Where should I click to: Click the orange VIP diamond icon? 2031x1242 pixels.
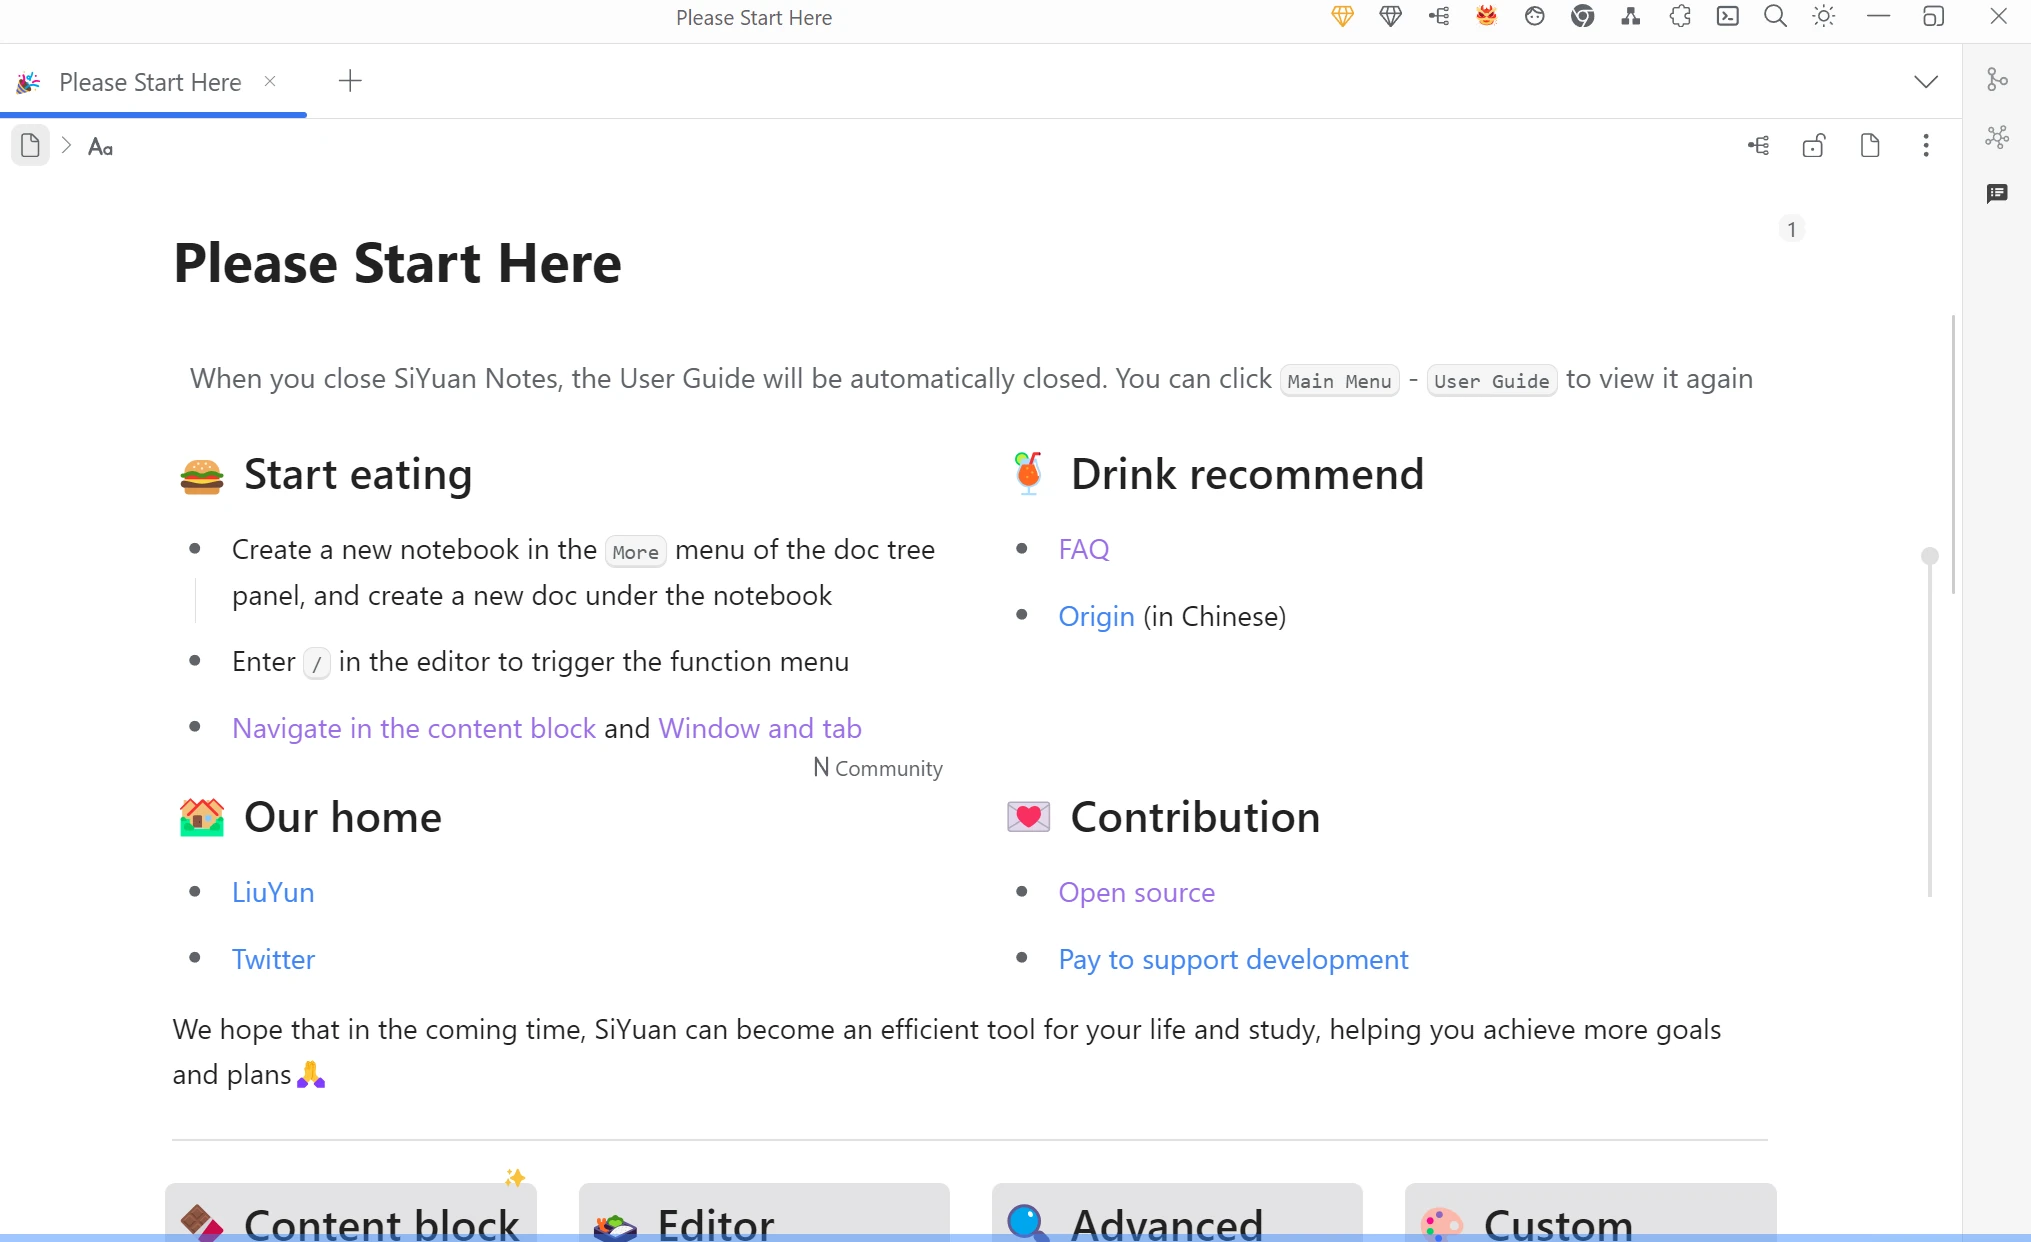(x=1342, y=17)
